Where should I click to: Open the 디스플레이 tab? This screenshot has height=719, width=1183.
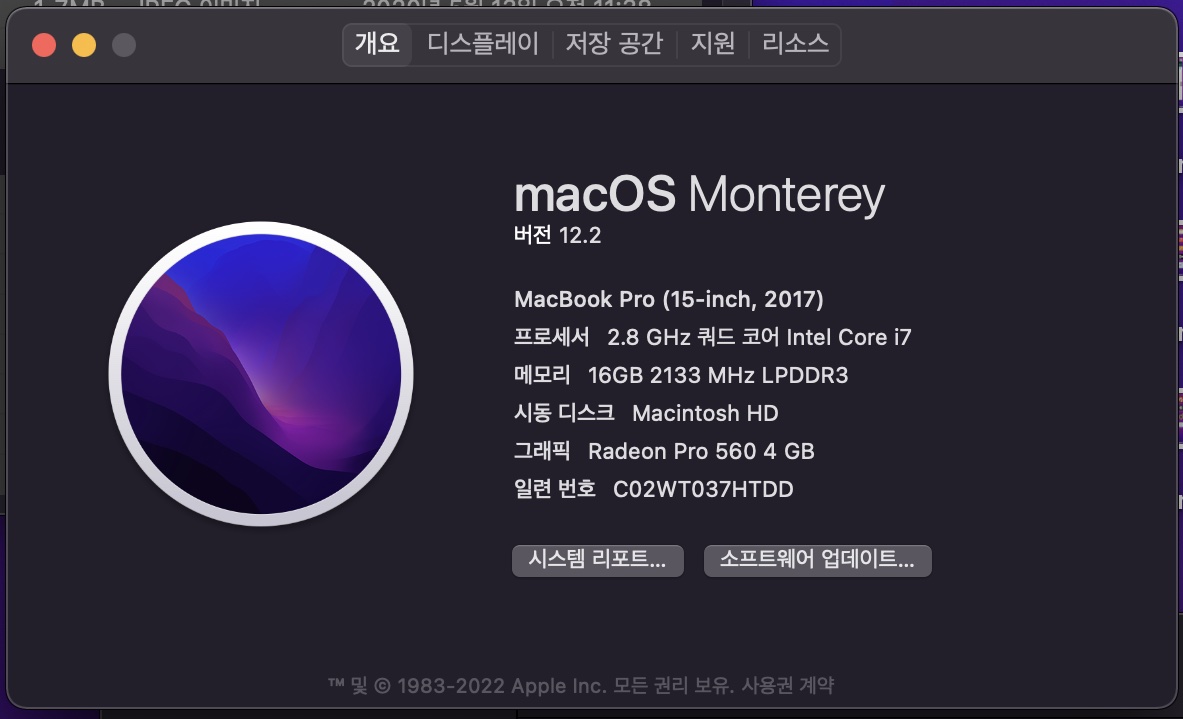[483, 44]
